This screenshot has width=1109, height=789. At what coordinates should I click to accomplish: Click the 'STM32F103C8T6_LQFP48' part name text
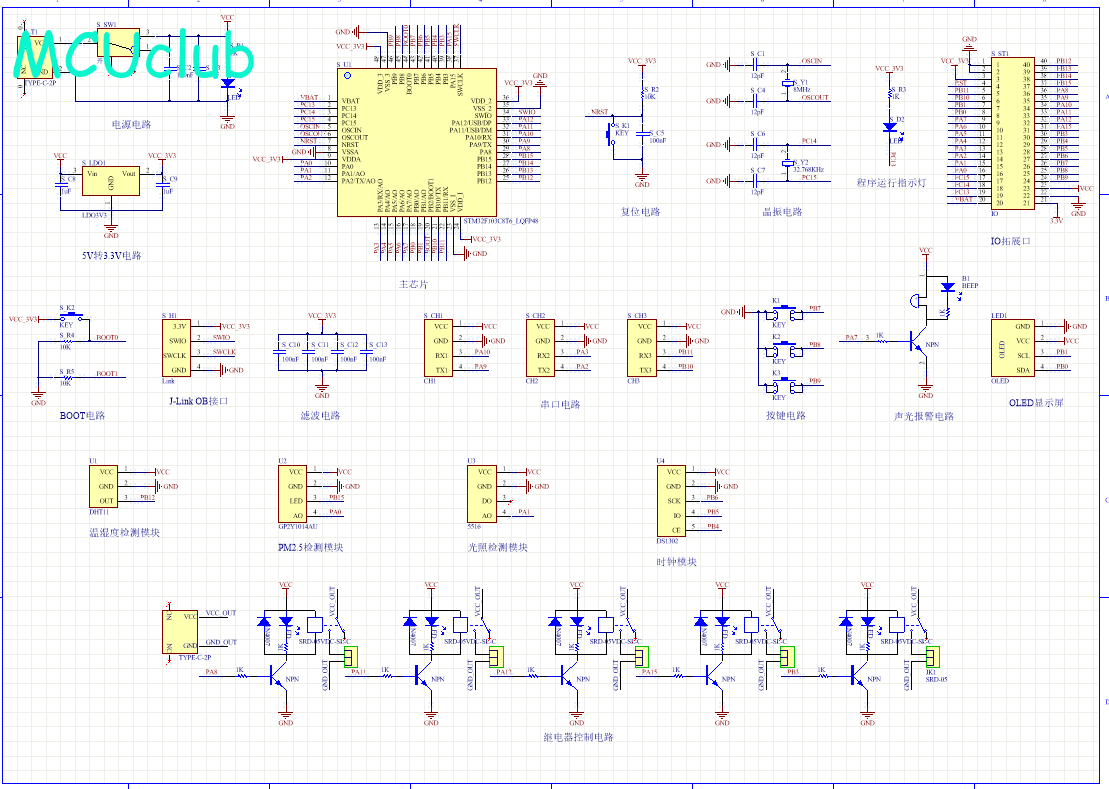(501, 221)
